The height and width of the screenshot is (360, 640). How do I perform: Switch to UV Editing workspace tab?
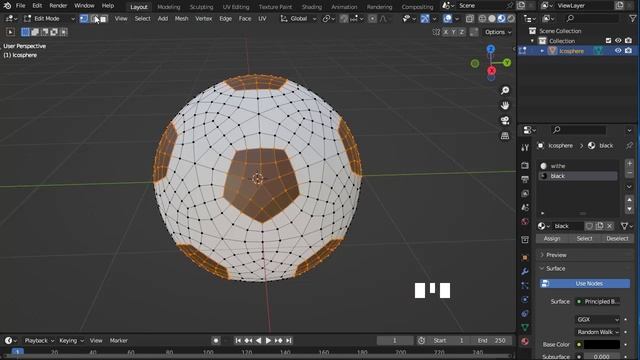coord(236,7)
